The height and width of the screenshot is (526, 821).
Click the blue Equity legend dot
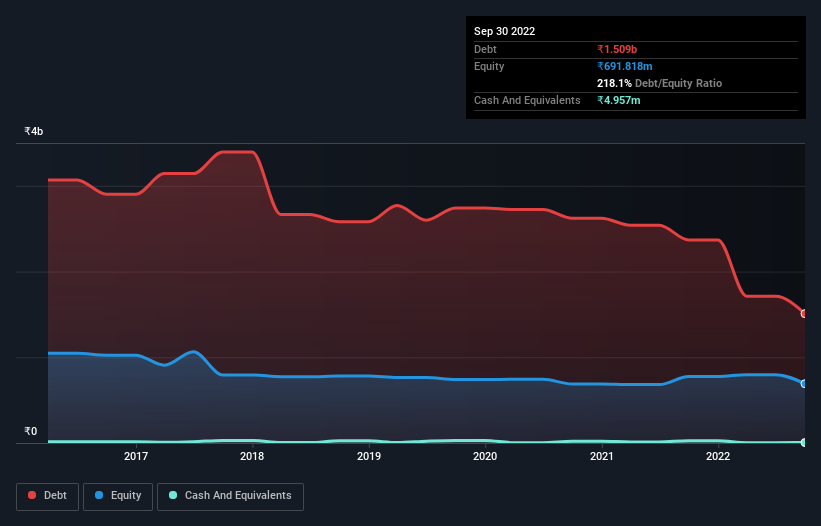click(99, 495)
